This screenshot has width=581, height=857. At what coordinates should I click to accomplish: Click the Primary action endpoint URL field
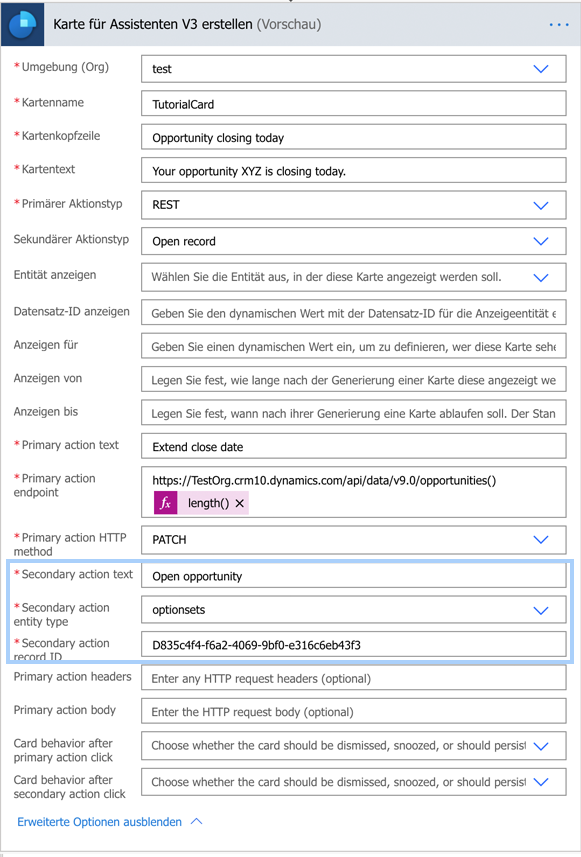coord(354,492)
